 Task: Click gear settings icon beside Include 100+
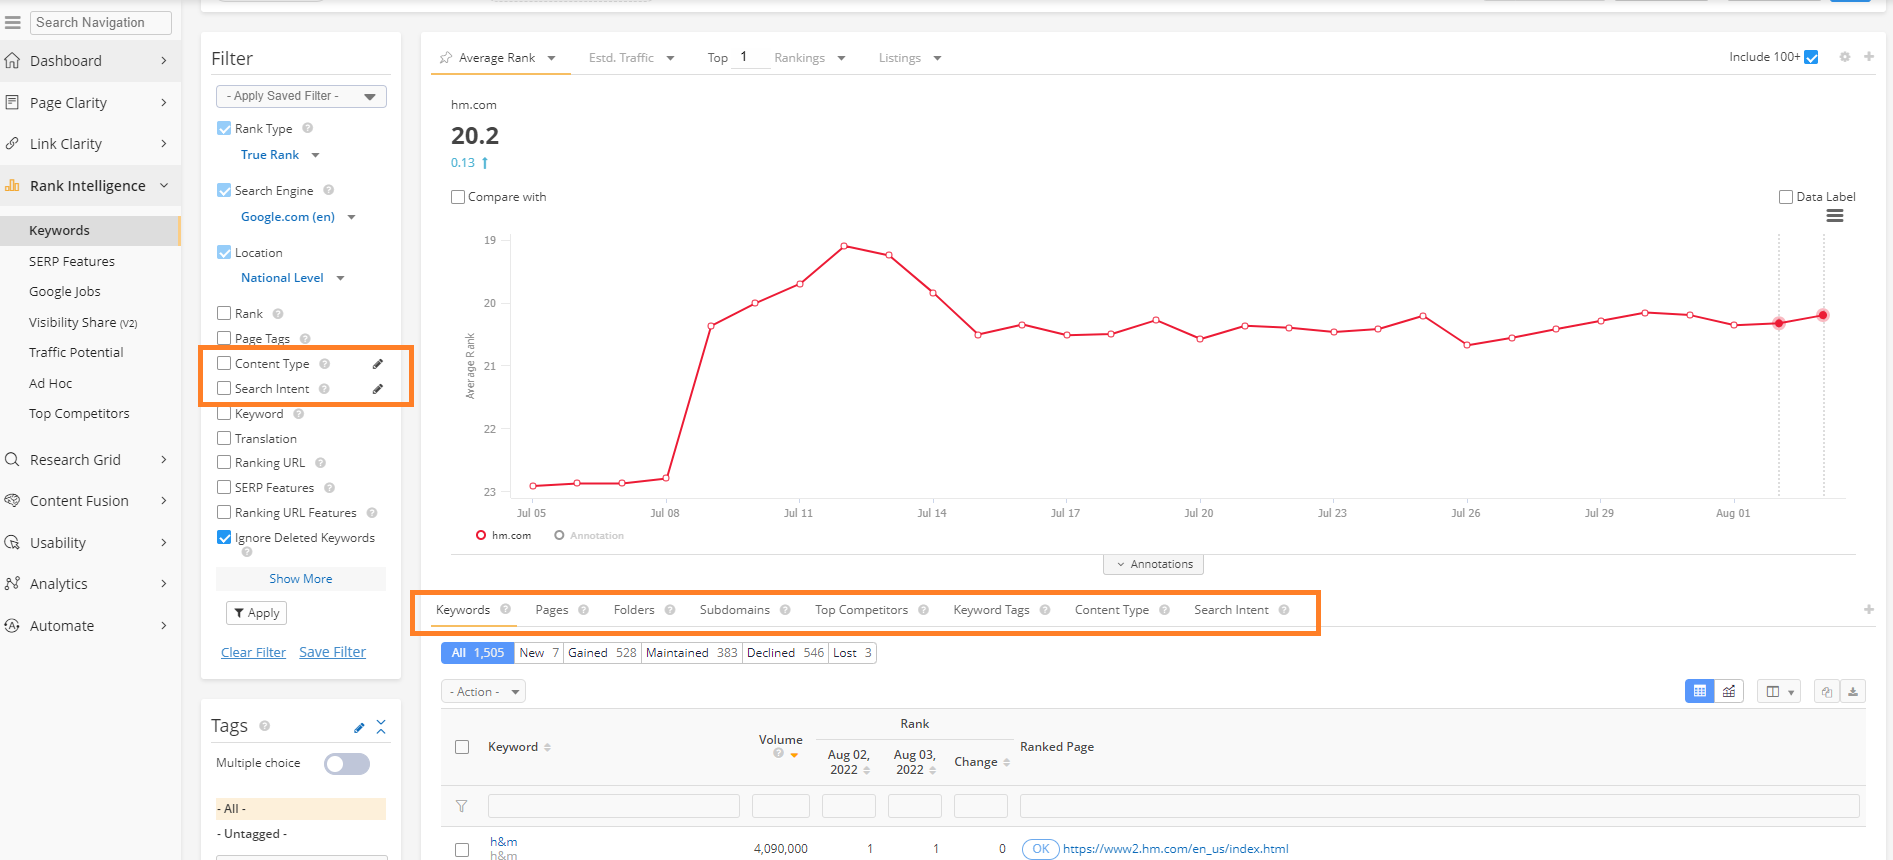1845,57
